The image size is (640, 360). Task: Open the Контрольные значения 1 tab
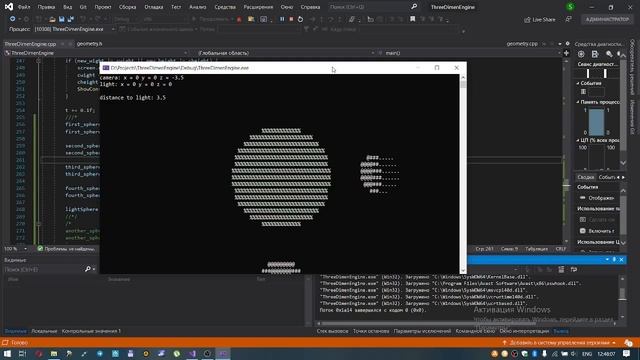91,331
